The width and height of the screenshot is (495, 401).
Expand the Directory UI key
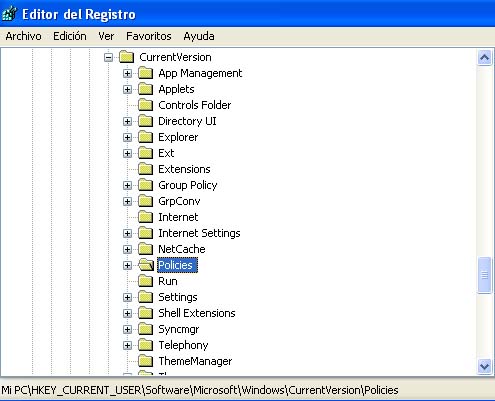(x=127, y=121)
